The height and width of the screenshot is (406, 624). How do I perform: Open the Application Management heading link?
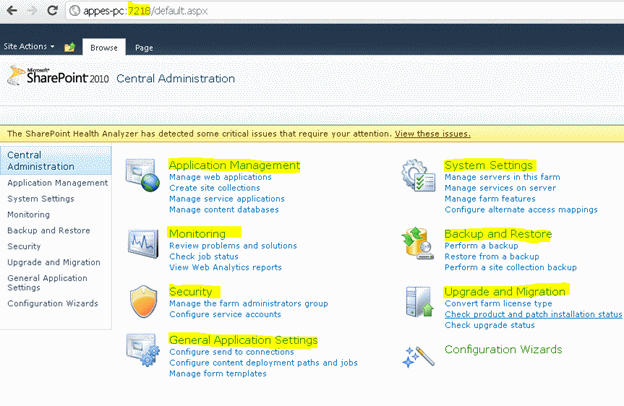pos(234,165)
